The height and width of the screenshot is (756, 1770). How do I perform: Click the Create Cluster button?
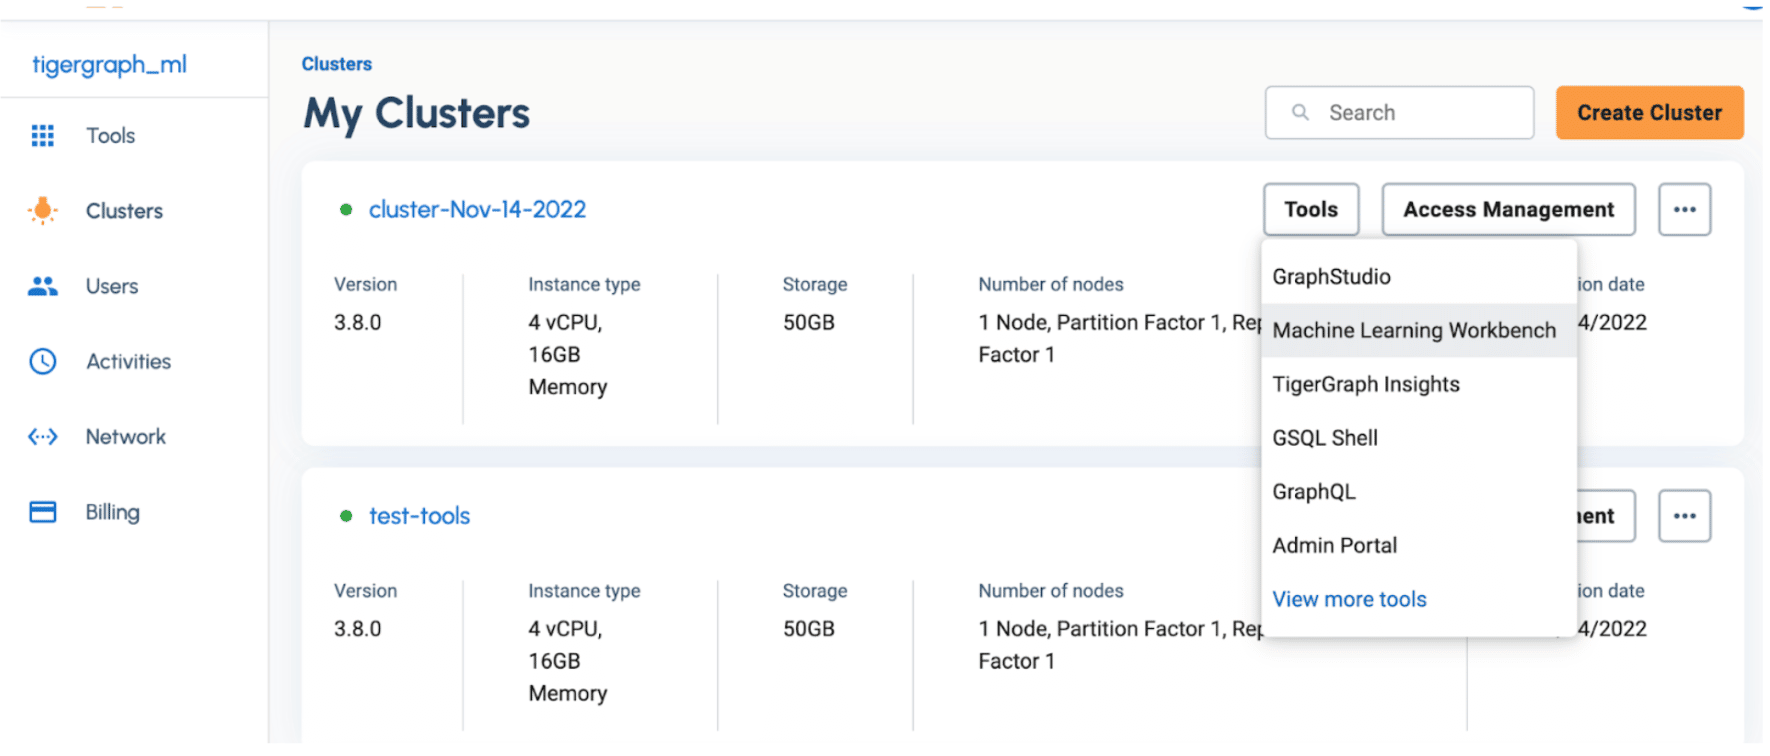(1649, 112)
